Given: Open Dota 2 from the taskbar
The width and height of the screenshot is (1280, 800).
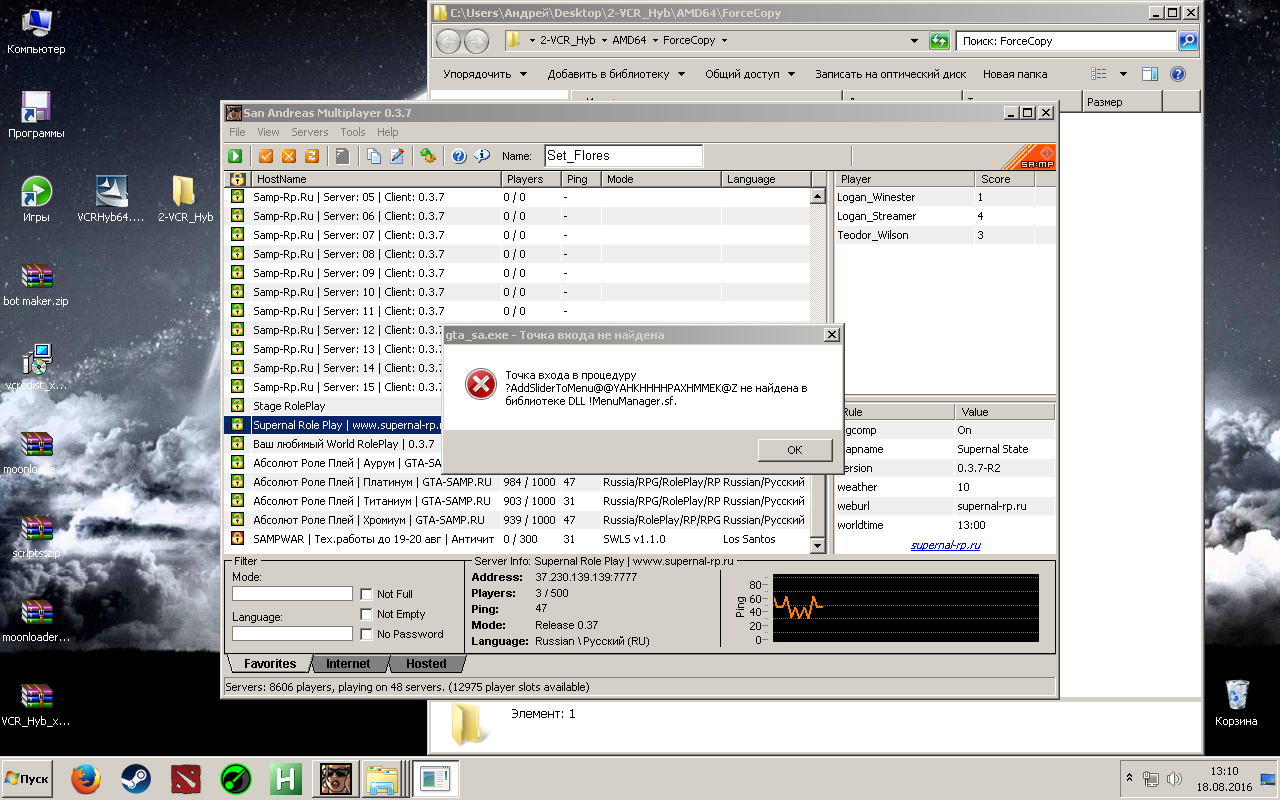Looking at the screenshot, I should click(x=185, y=779).
